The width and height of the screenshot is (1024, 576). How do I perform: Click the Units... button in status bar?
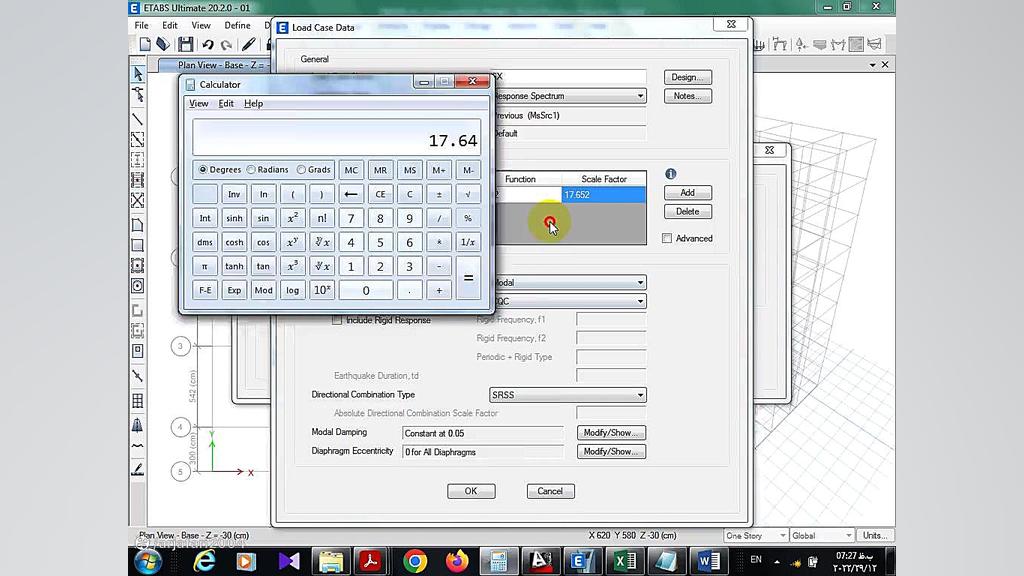874,536
